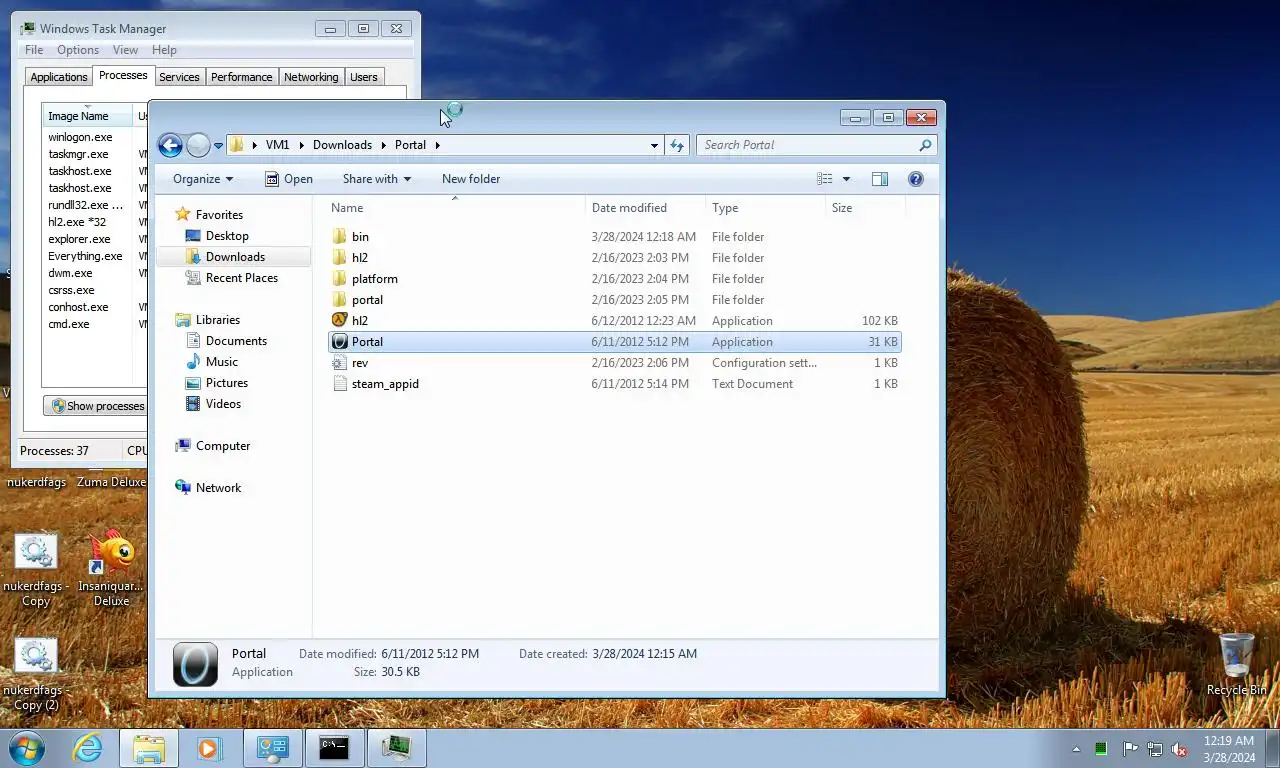Screen dimensions: 1280x768
Task: Select the bin folder
Action: [x=615, y=237]
